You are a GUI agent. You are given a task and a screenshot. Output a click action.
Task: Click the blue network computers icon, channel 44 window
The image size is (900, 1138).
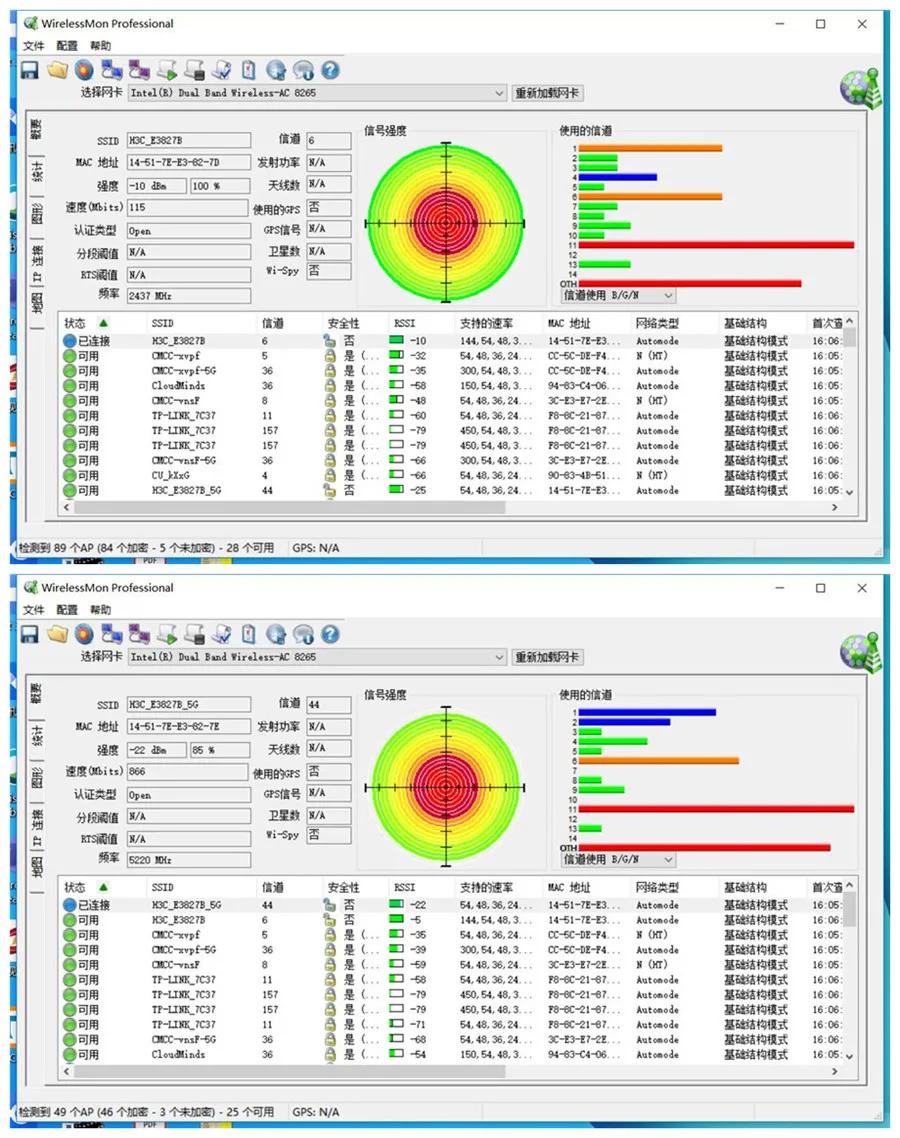(112, 634)
